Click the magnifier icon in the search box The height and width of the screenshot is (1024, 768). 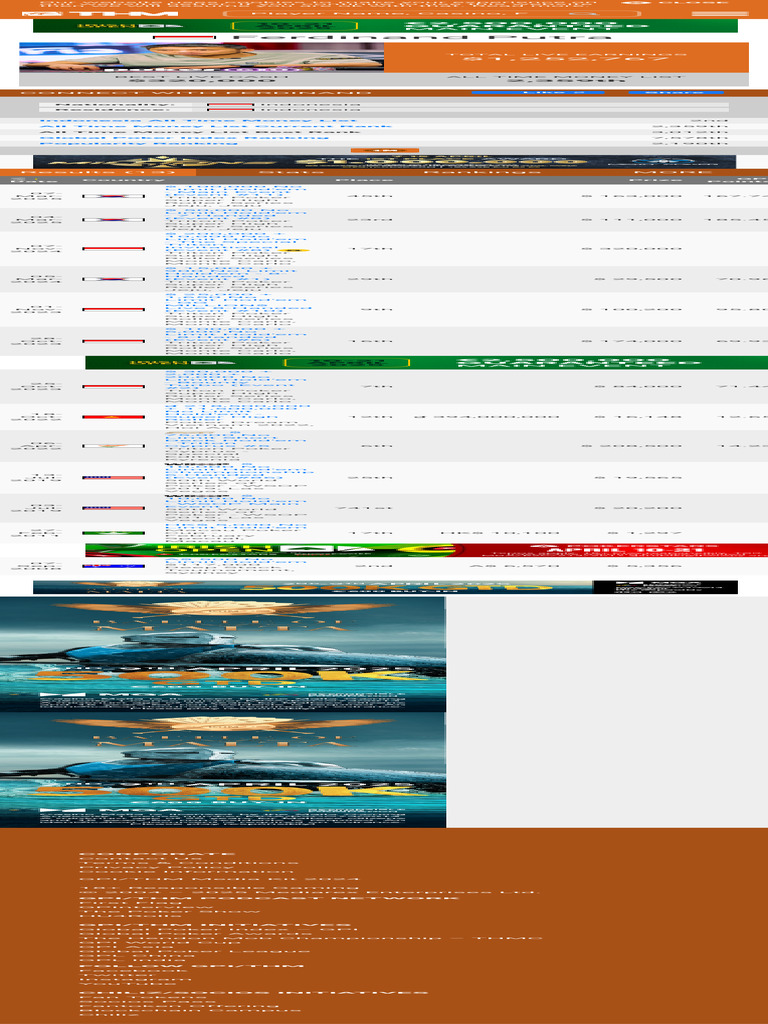pos(583,14)
